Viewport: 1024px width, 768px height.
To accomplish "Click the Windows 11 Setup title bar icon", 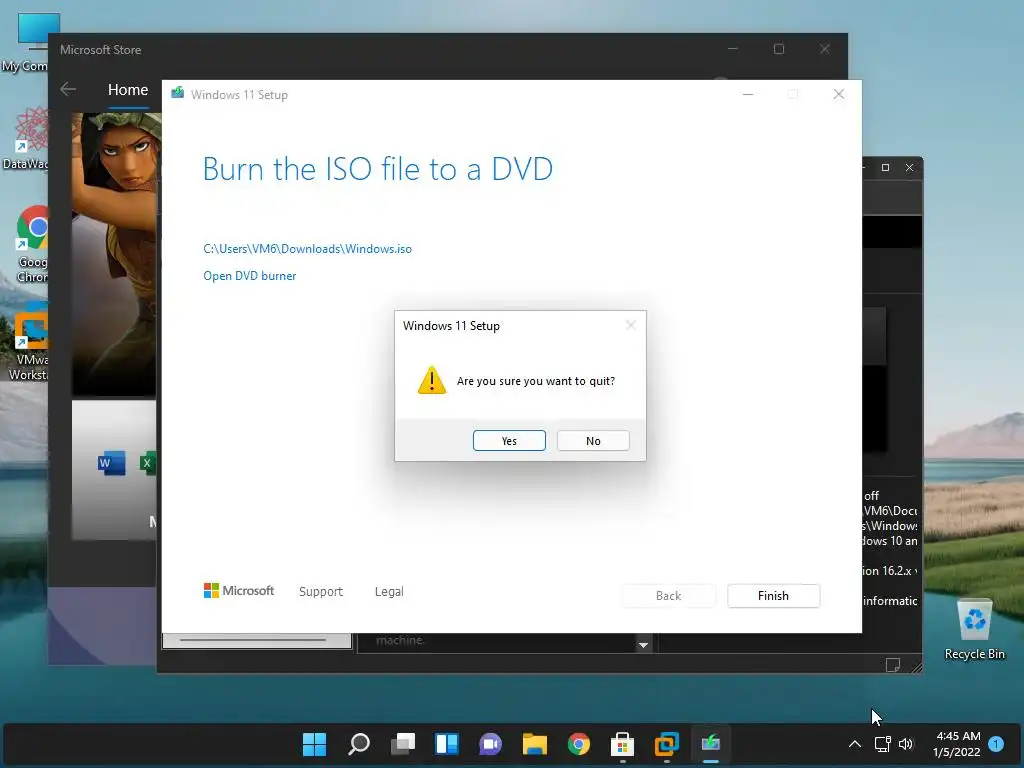I will tap(178, 93).
